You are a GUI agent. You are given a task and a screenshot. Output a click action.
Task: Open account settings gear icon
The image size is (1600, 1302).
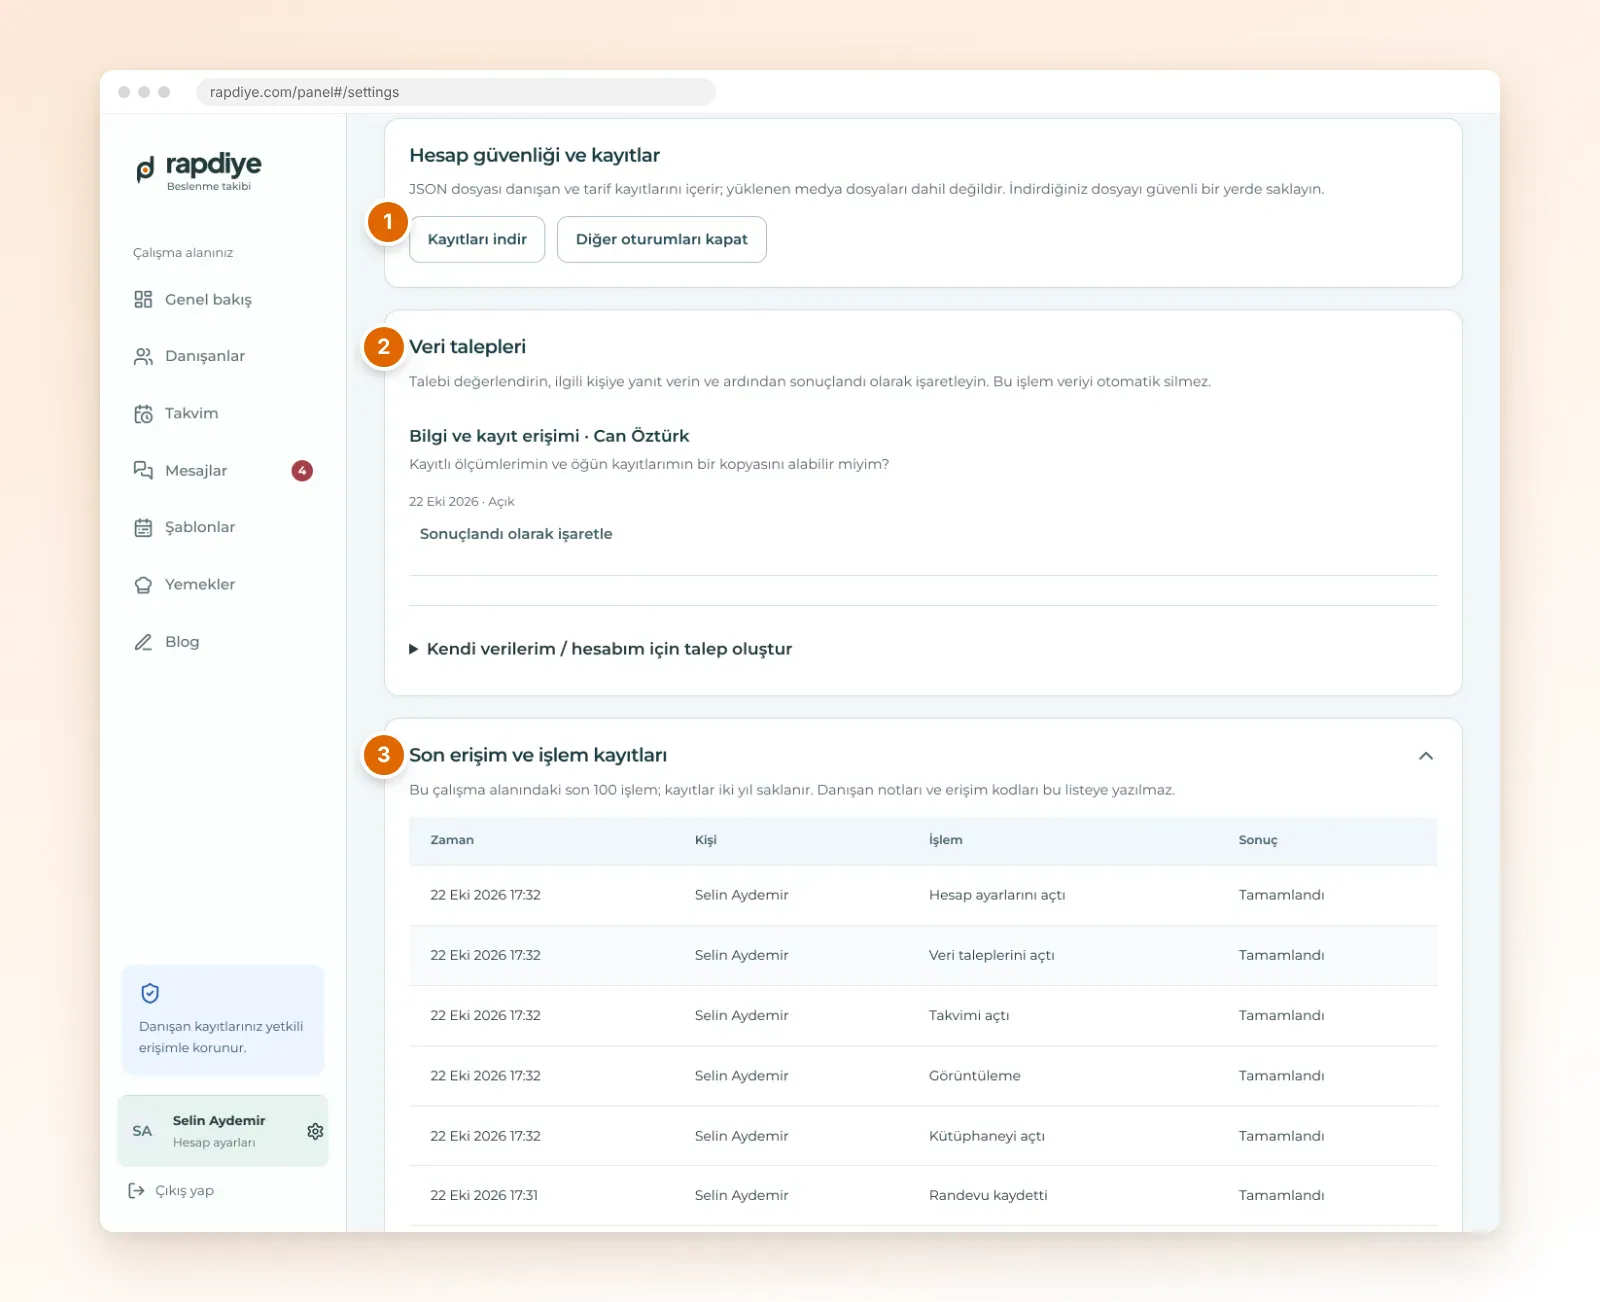click(x=315, y=1131)
